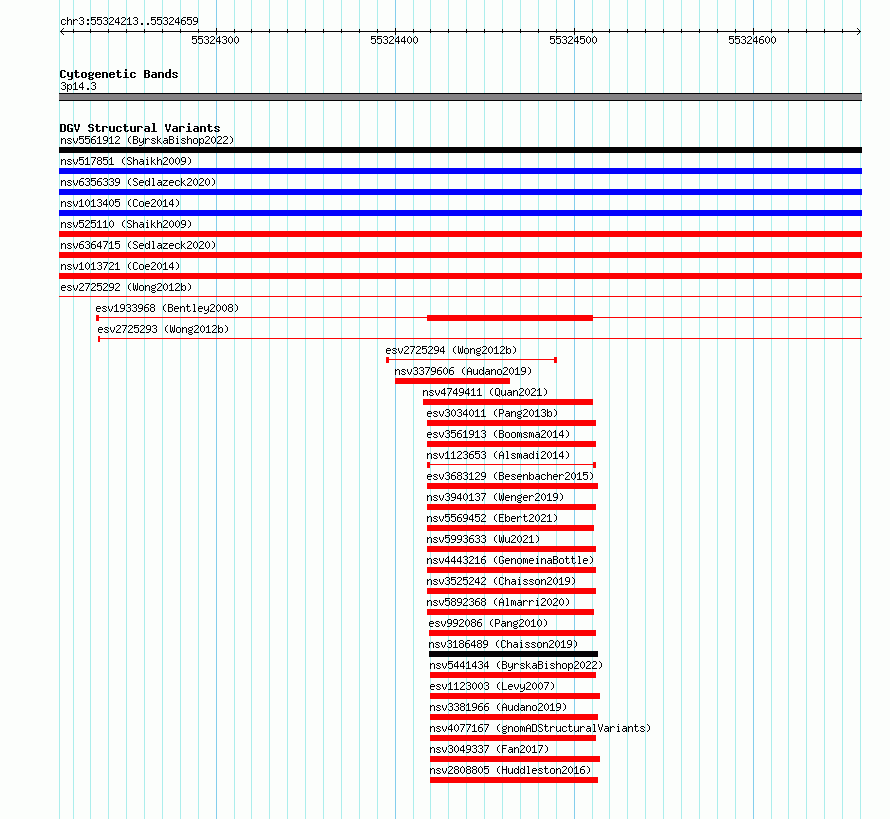Viewport: 890px width, 819px height.
Task: Click the chr3:55324213..55324659 coordinate text
Action: [129, 21]
